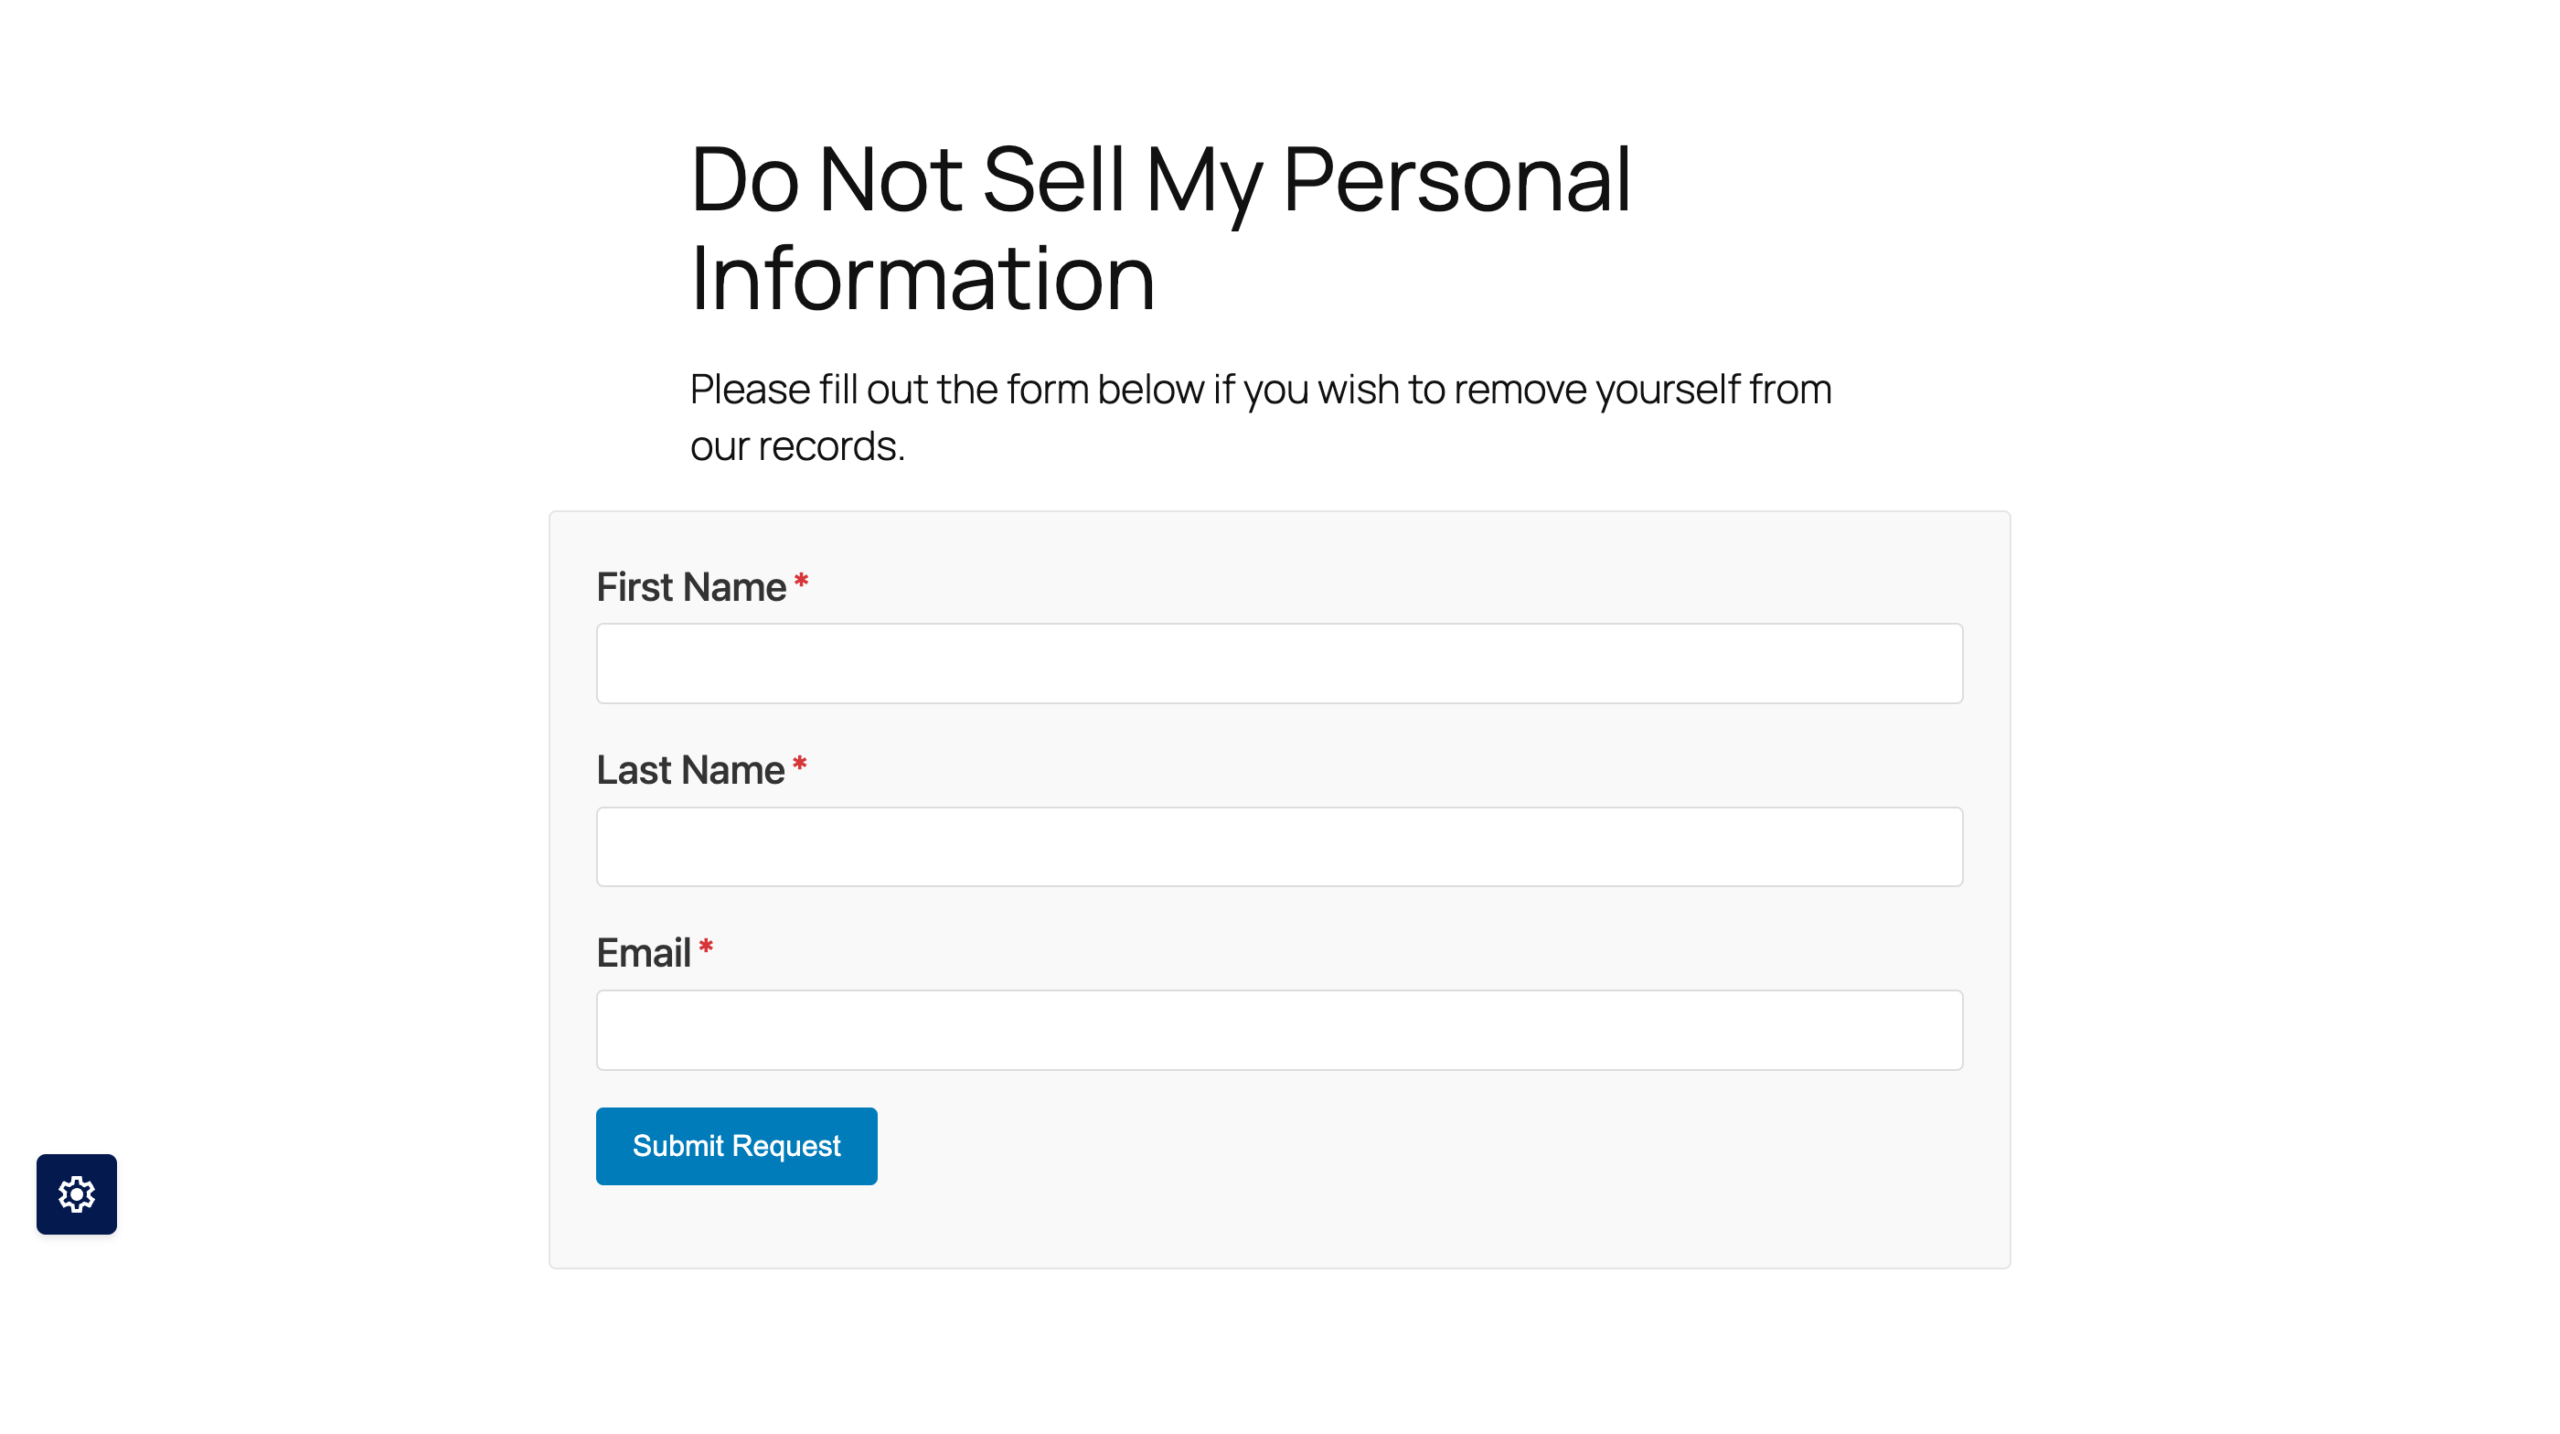This screenshot has width=2560, height=1434.
Task: Select the Email input field
Action: (1278, 1029)
